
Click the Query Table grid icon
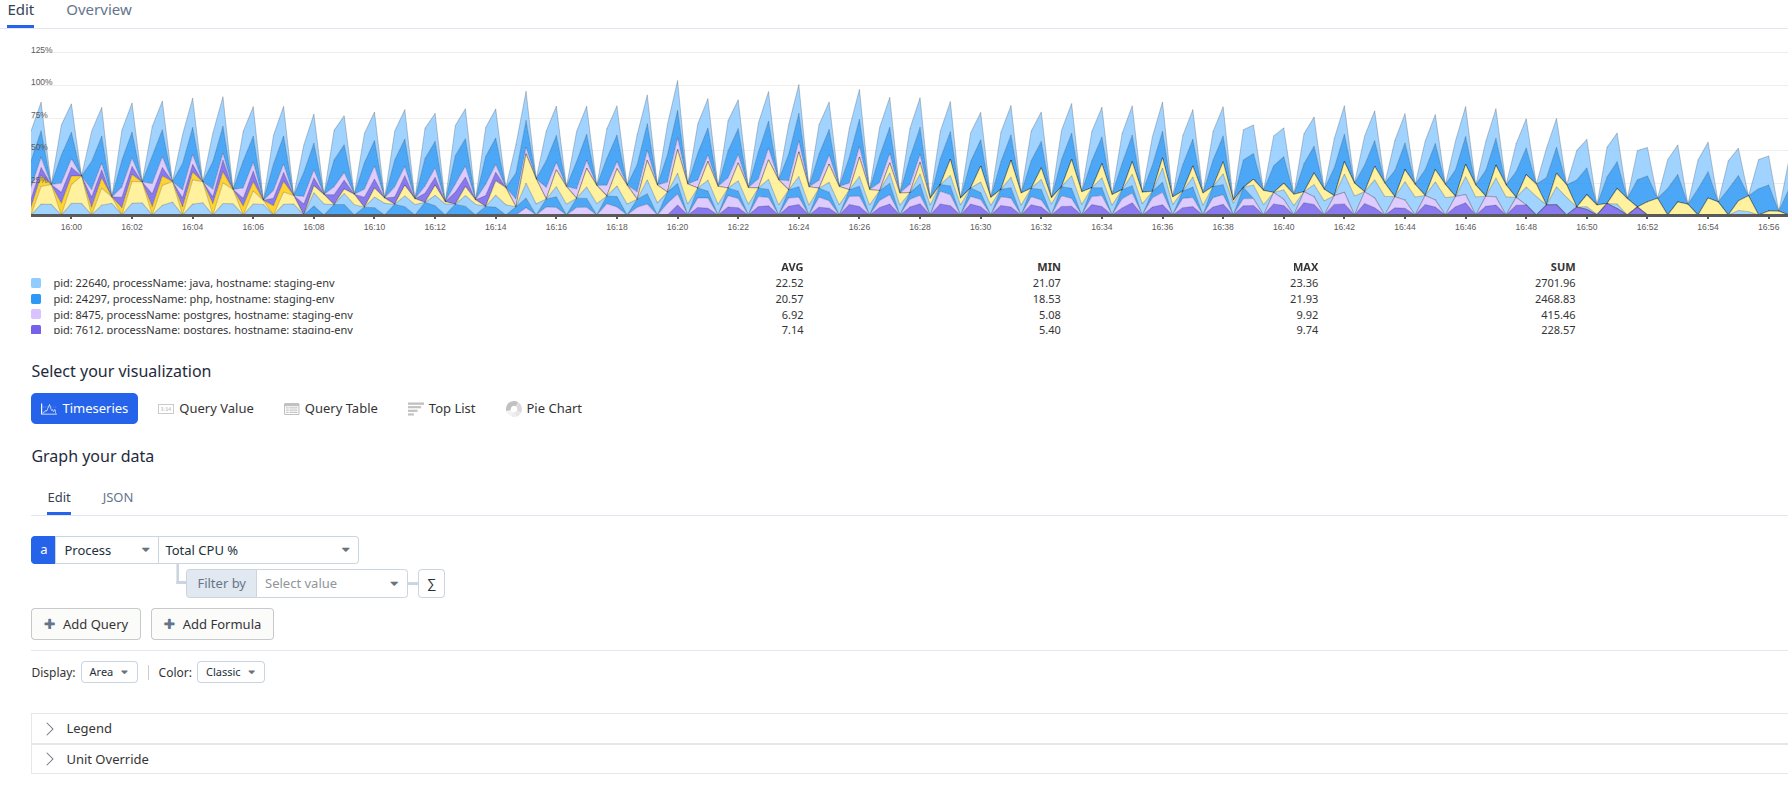(292, 409)
